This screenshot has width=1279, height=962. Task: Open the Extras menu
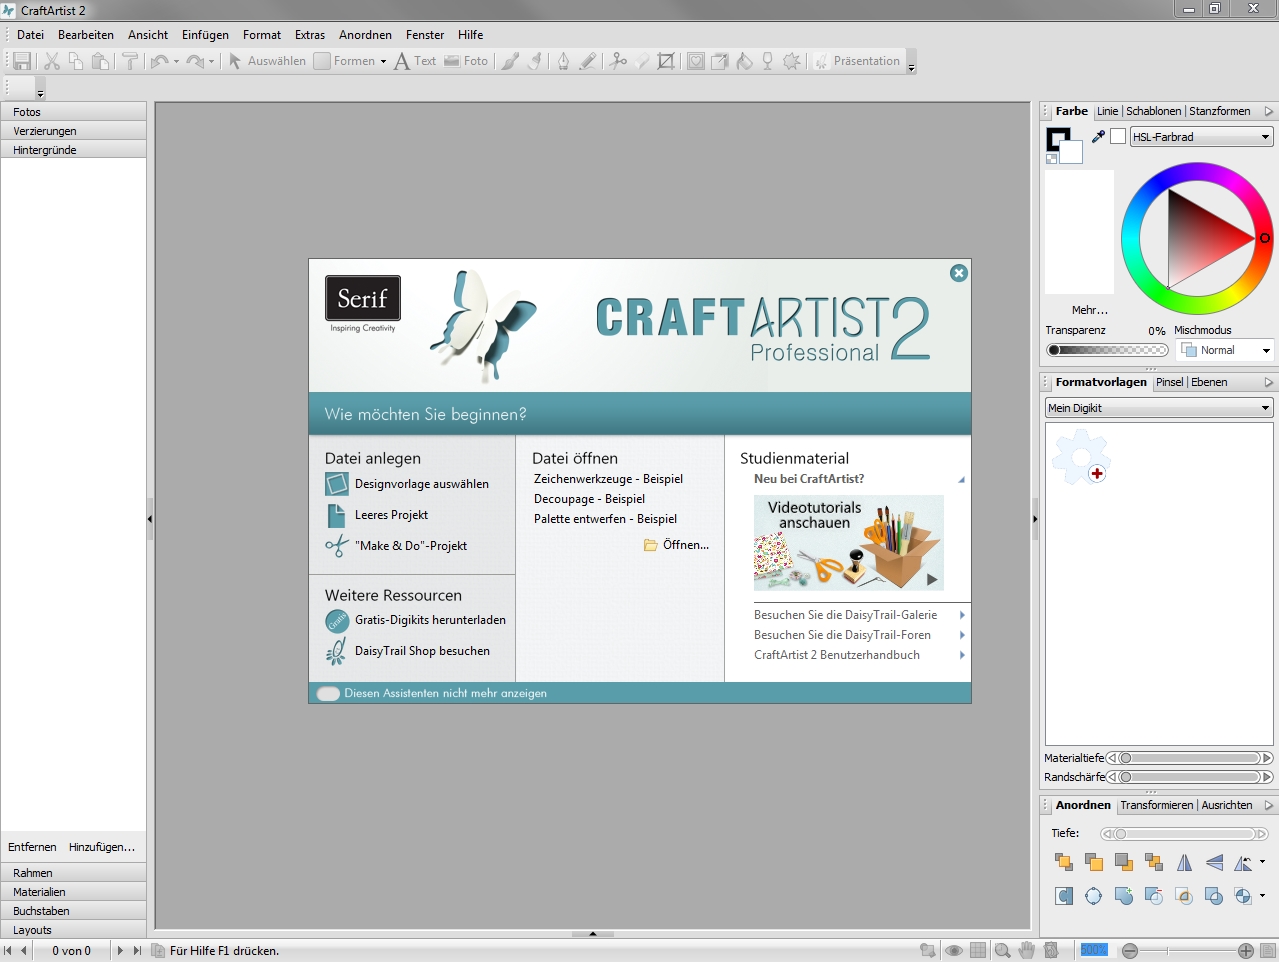tap(309, 34)
